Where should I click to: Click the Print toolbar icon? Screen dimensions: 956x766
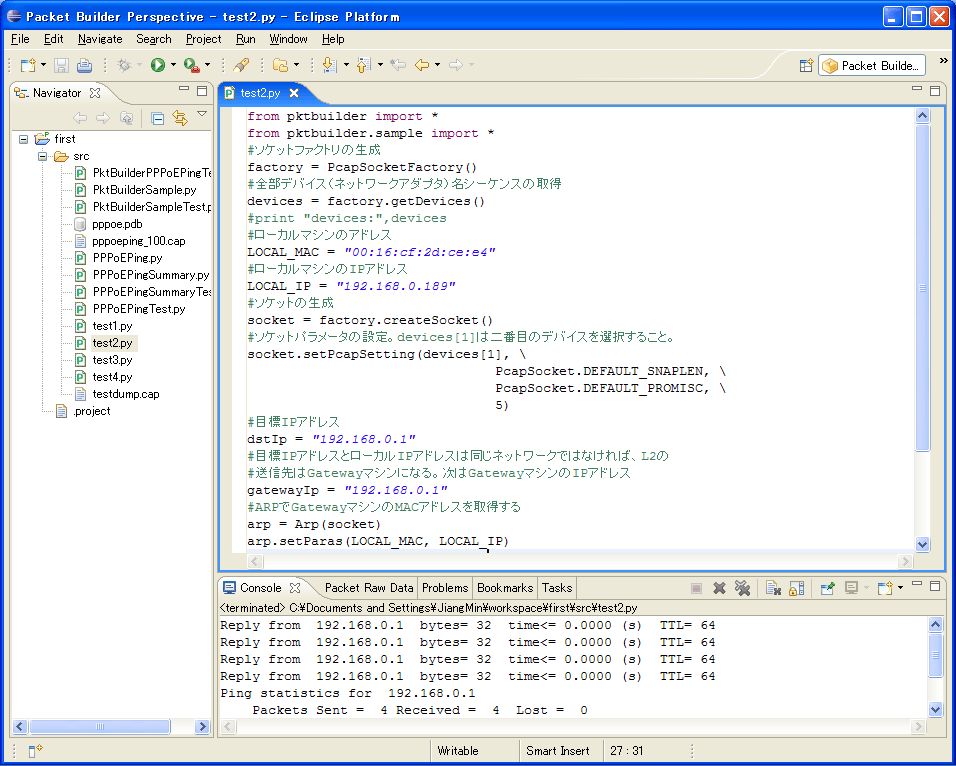click(84, 65)
